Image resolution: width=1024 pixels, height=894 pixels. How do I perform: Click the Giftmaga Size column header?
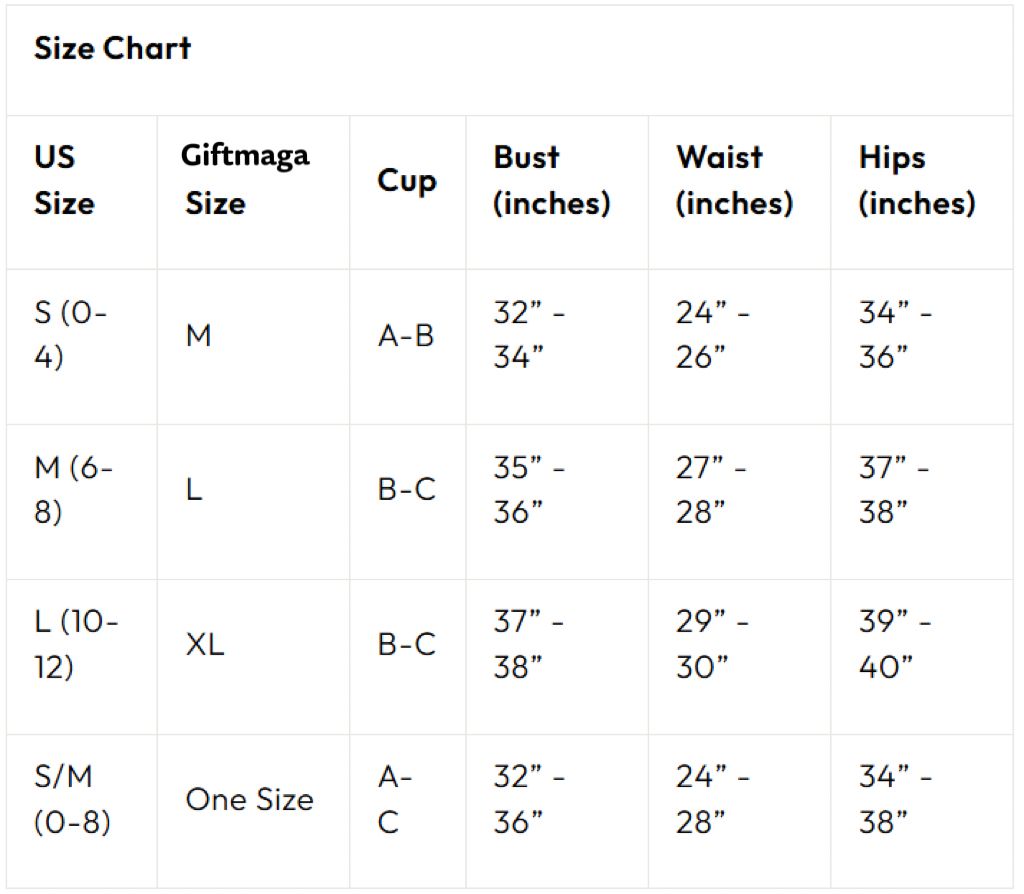245,180
